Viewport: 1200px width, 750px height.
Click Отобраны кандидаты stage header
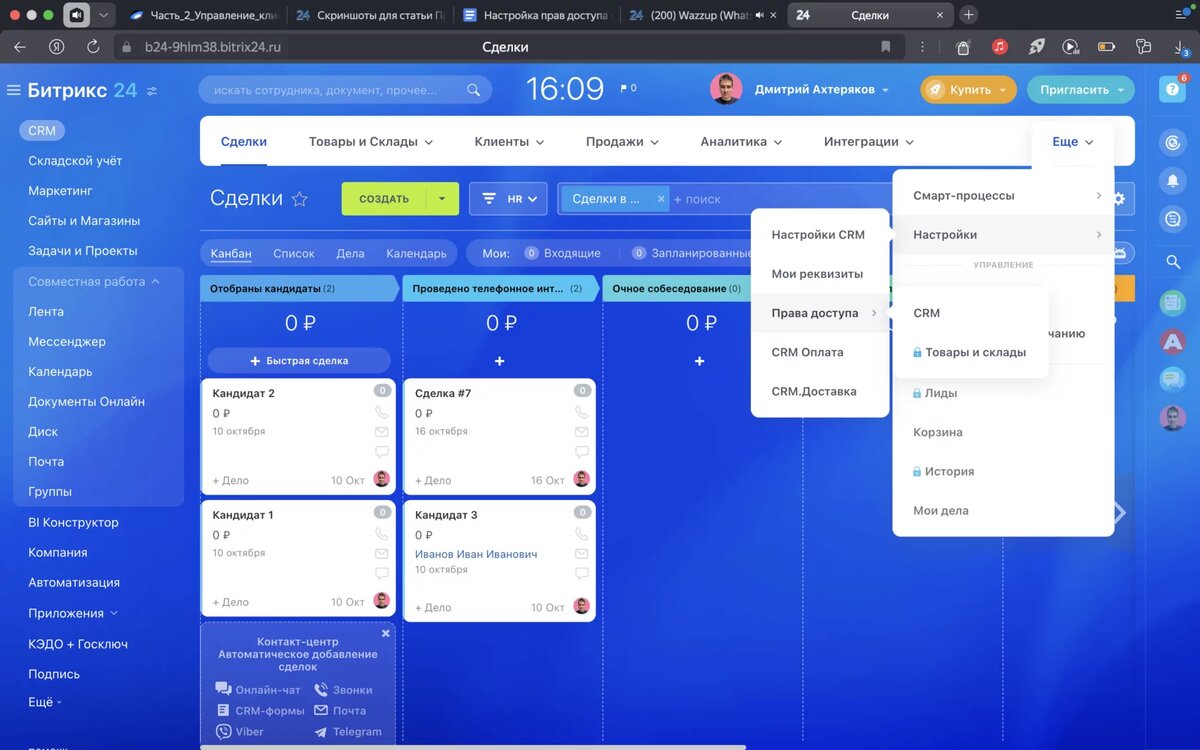(x=297, y=288)
